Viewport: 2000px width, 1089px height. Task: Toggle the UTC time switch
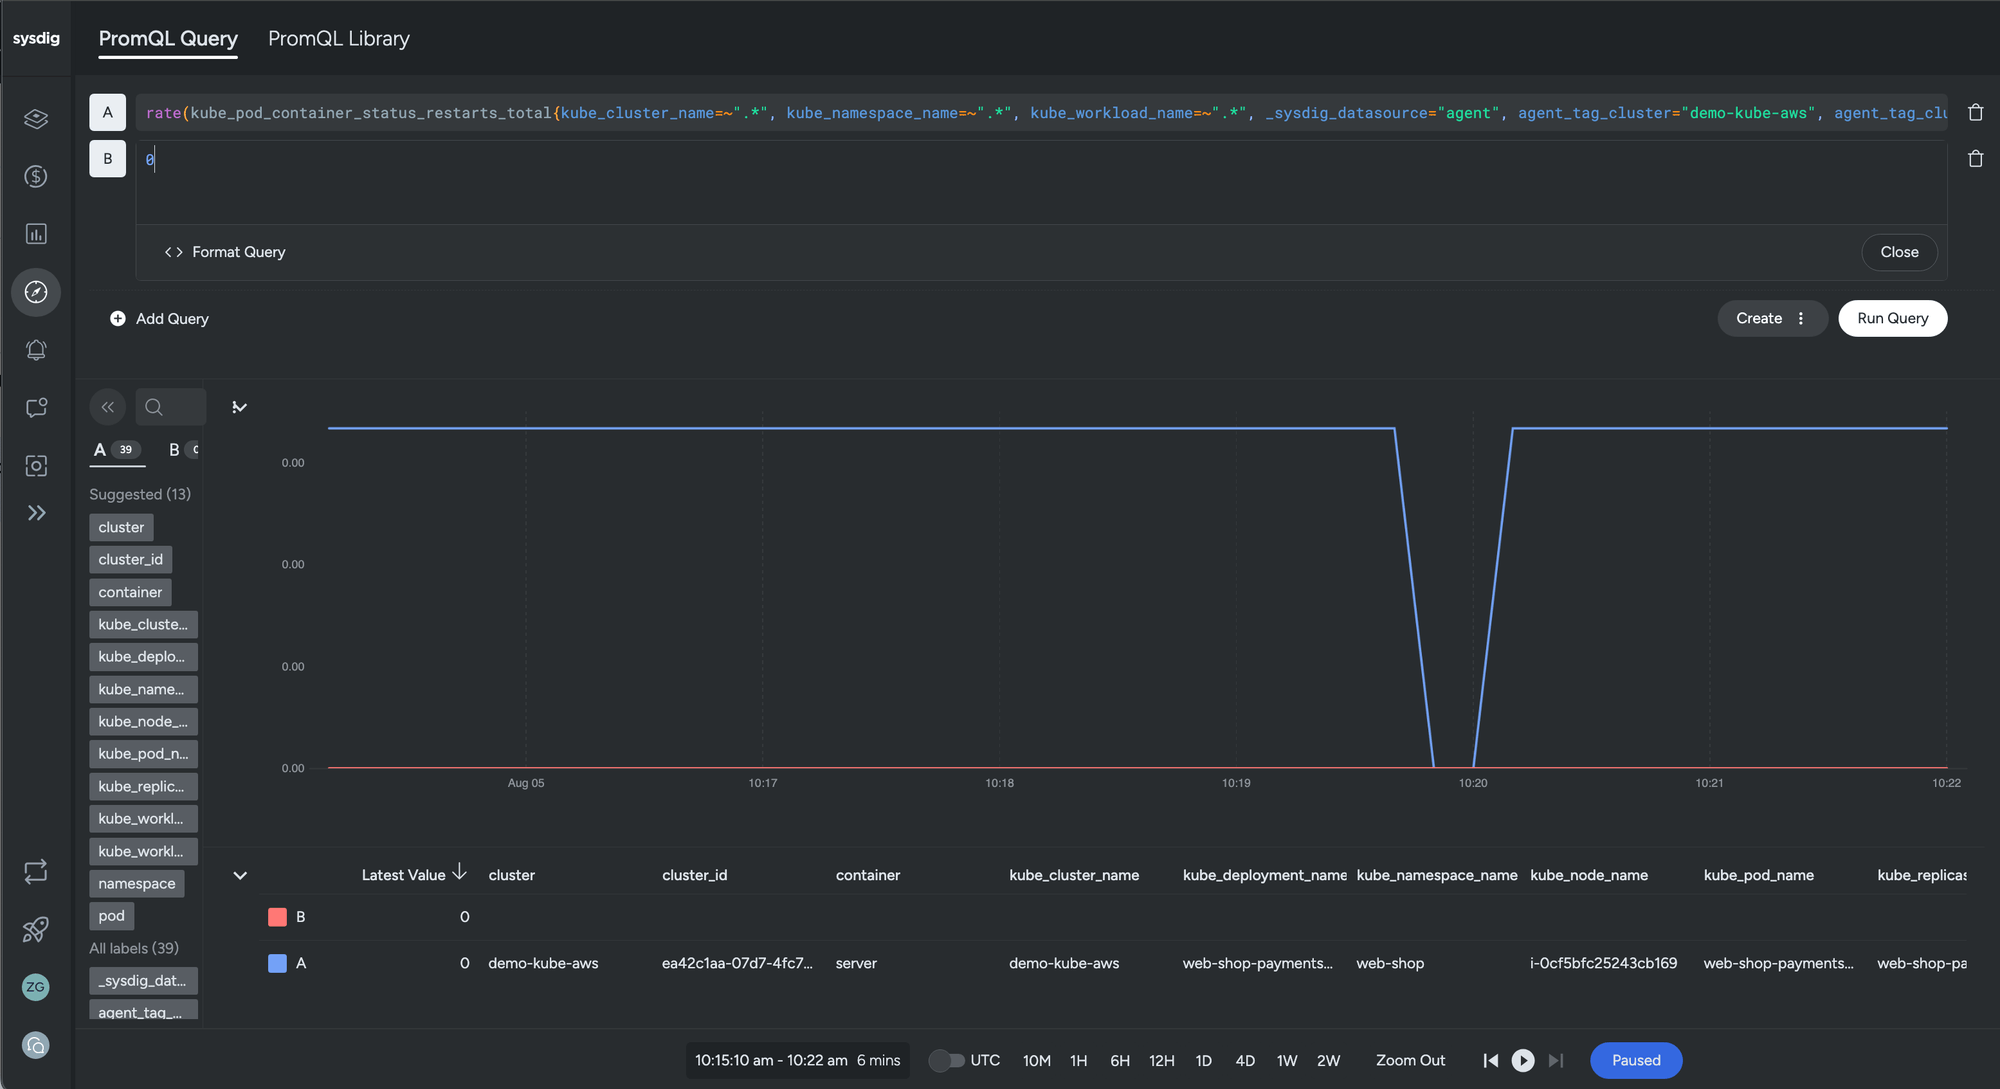[x=946, y=1060]
